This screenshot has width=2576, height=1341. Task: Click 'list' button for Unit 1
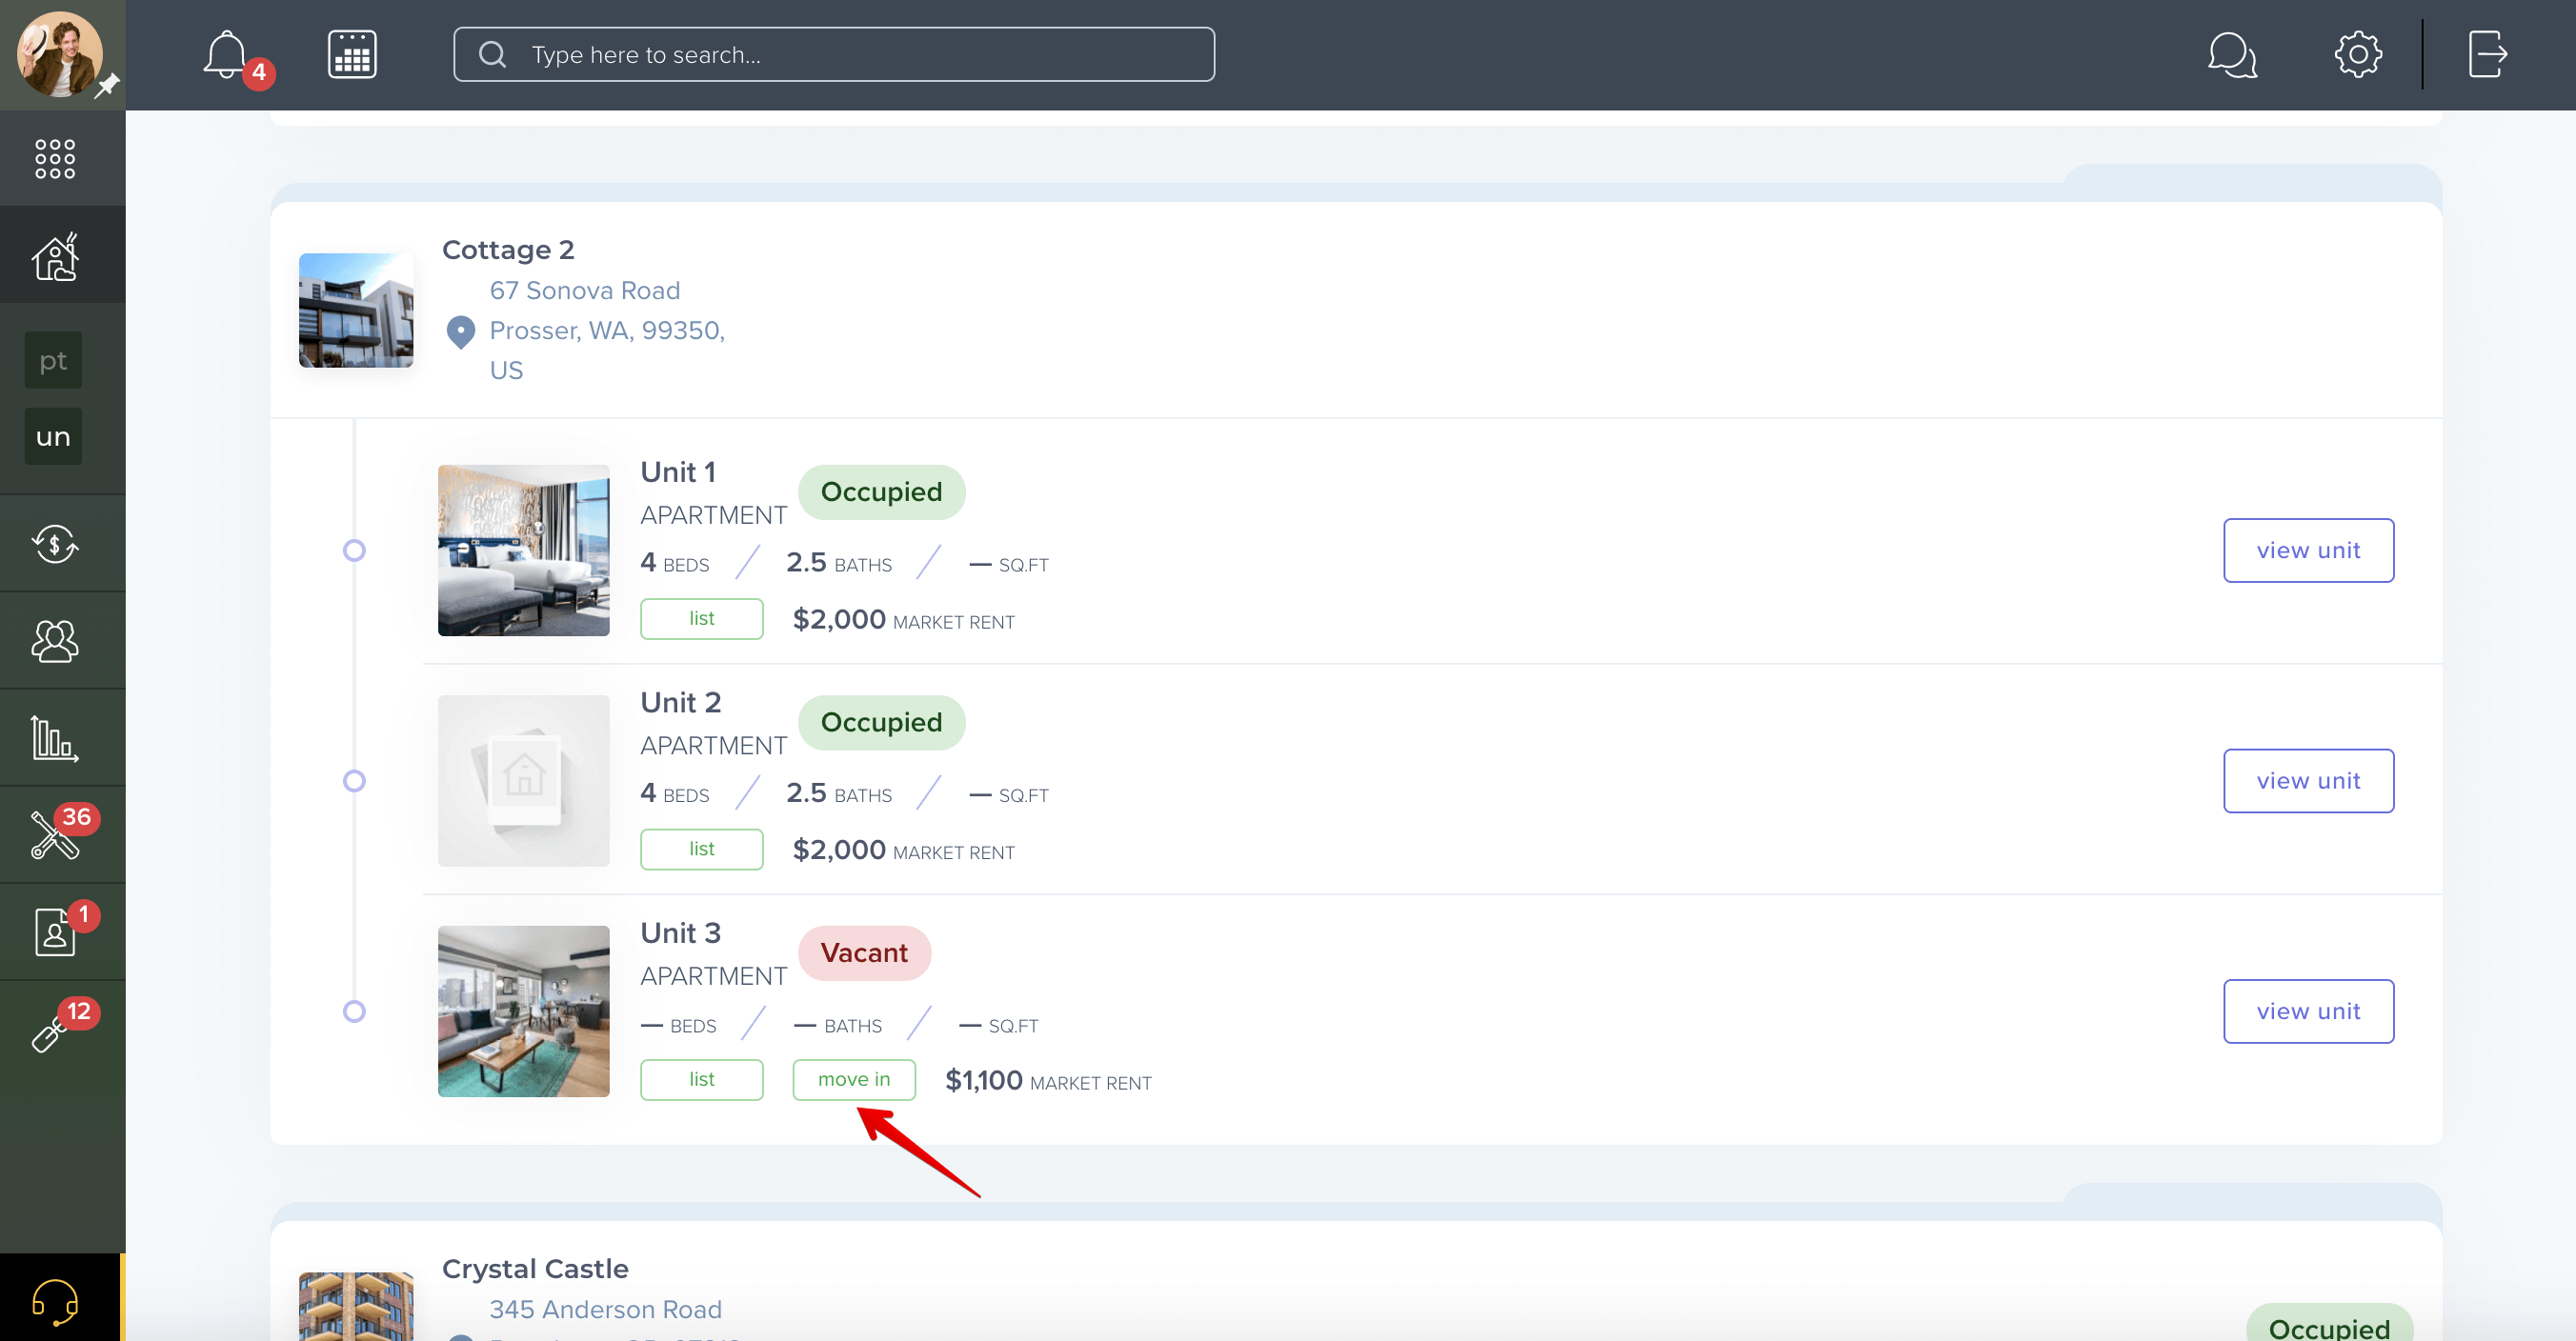click(701, 618)
